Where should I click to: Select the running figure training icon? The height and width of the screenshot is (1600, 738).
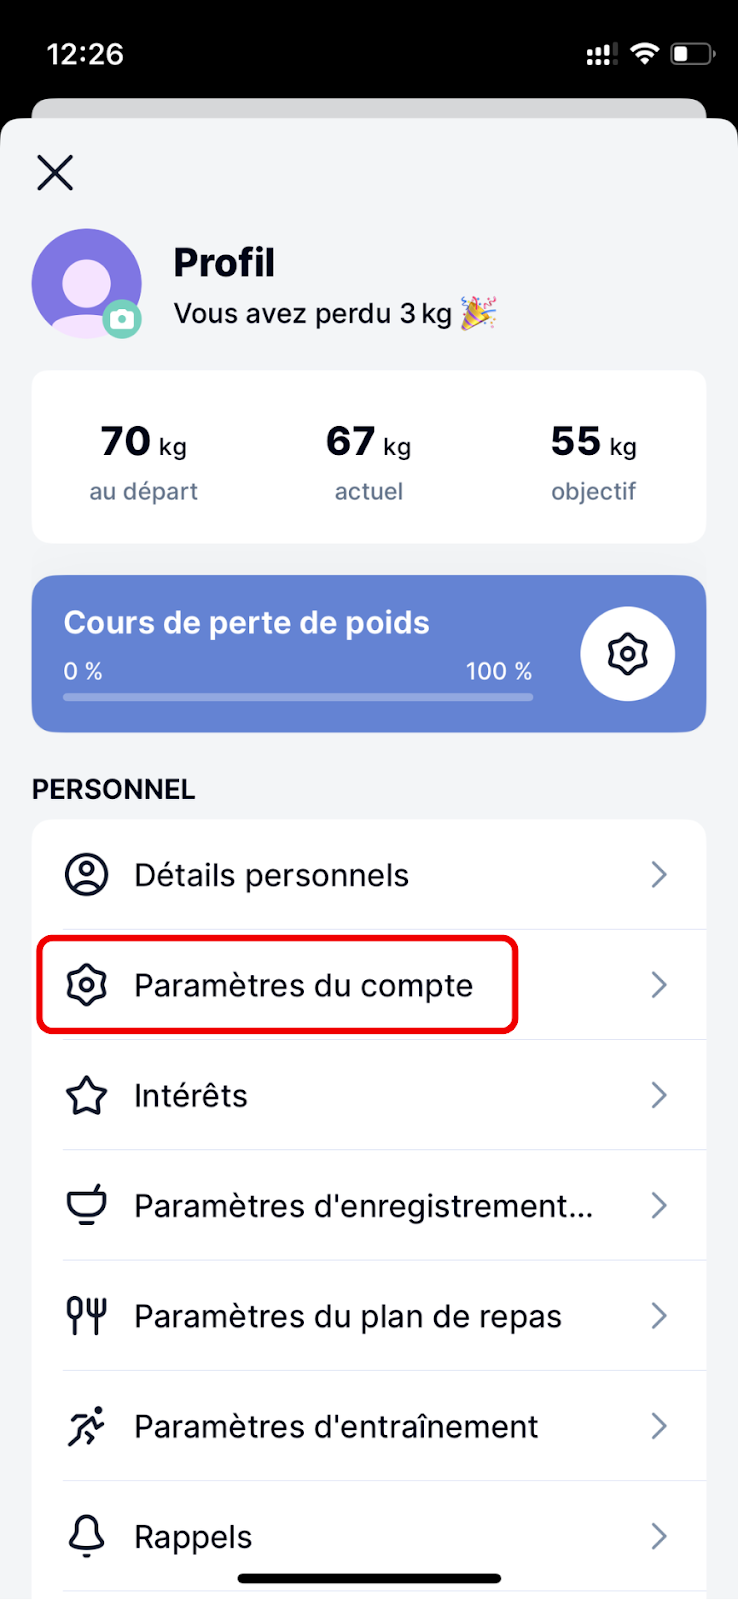click(x=87, y=1426)
